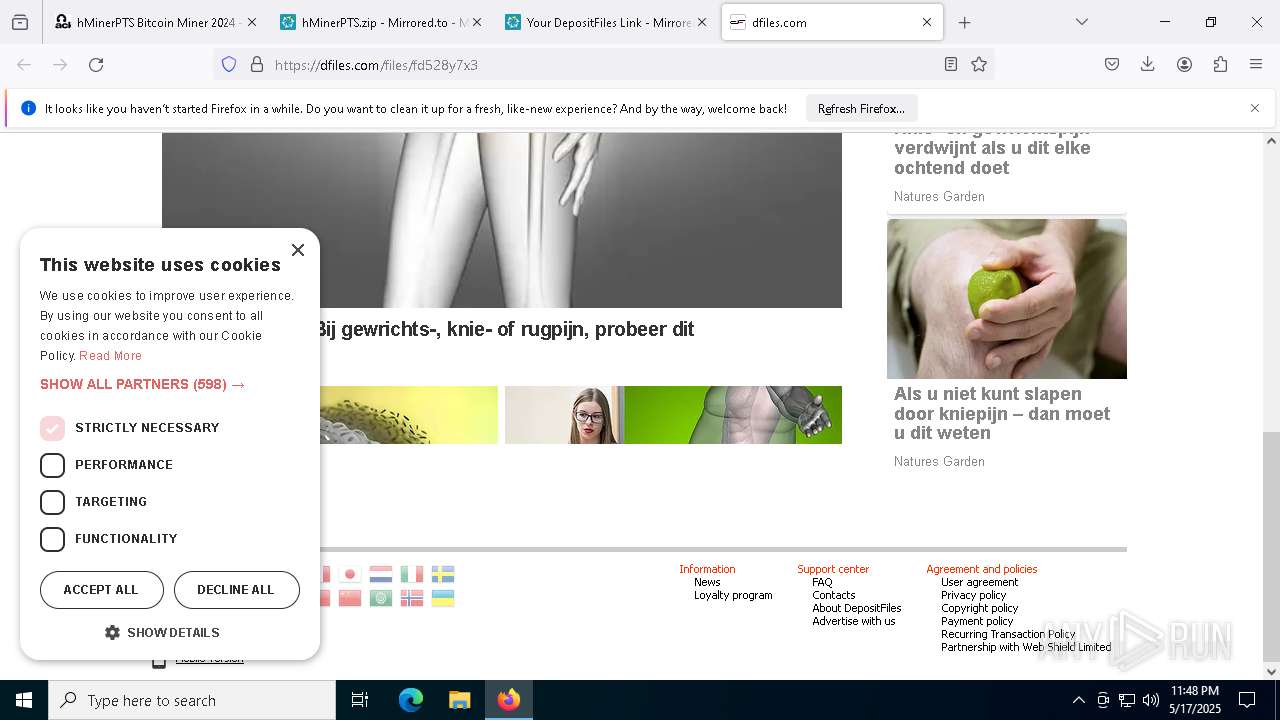Click the Firefox View icon
The image size is (1280, 720).
point(20,22)
